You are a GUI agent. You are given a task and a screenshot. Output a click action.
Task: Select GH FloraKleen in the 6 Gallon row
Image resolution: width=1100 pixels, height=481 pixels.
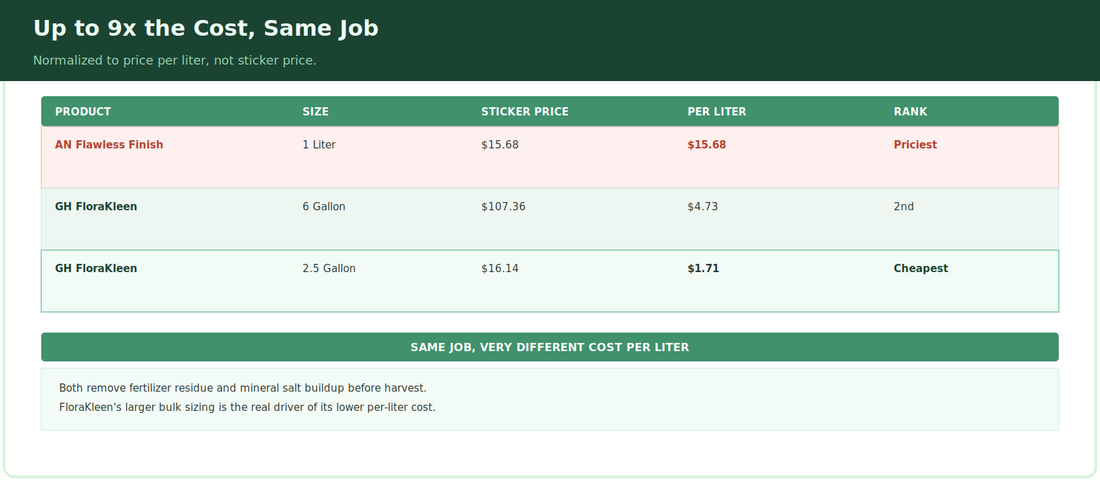96,206
